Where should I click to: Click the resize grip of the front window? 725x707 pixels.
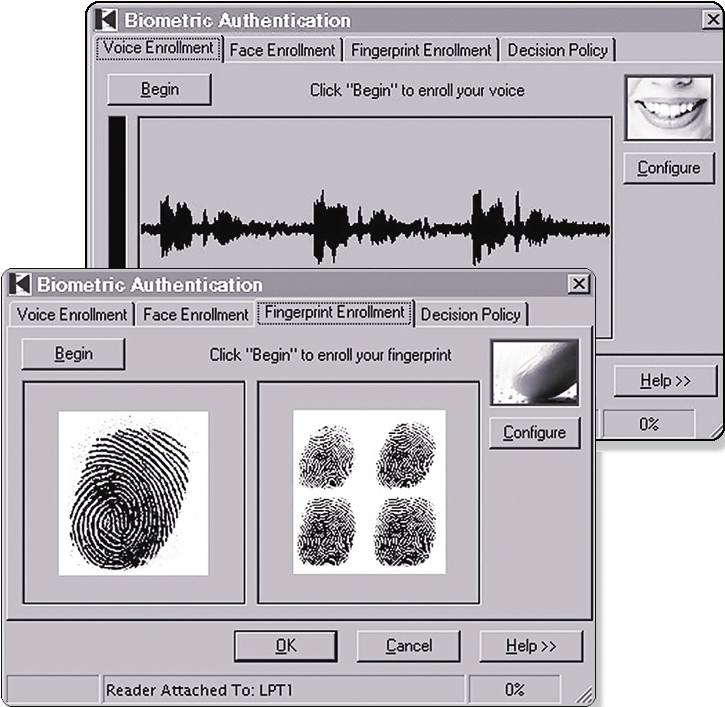coord(584,695)
